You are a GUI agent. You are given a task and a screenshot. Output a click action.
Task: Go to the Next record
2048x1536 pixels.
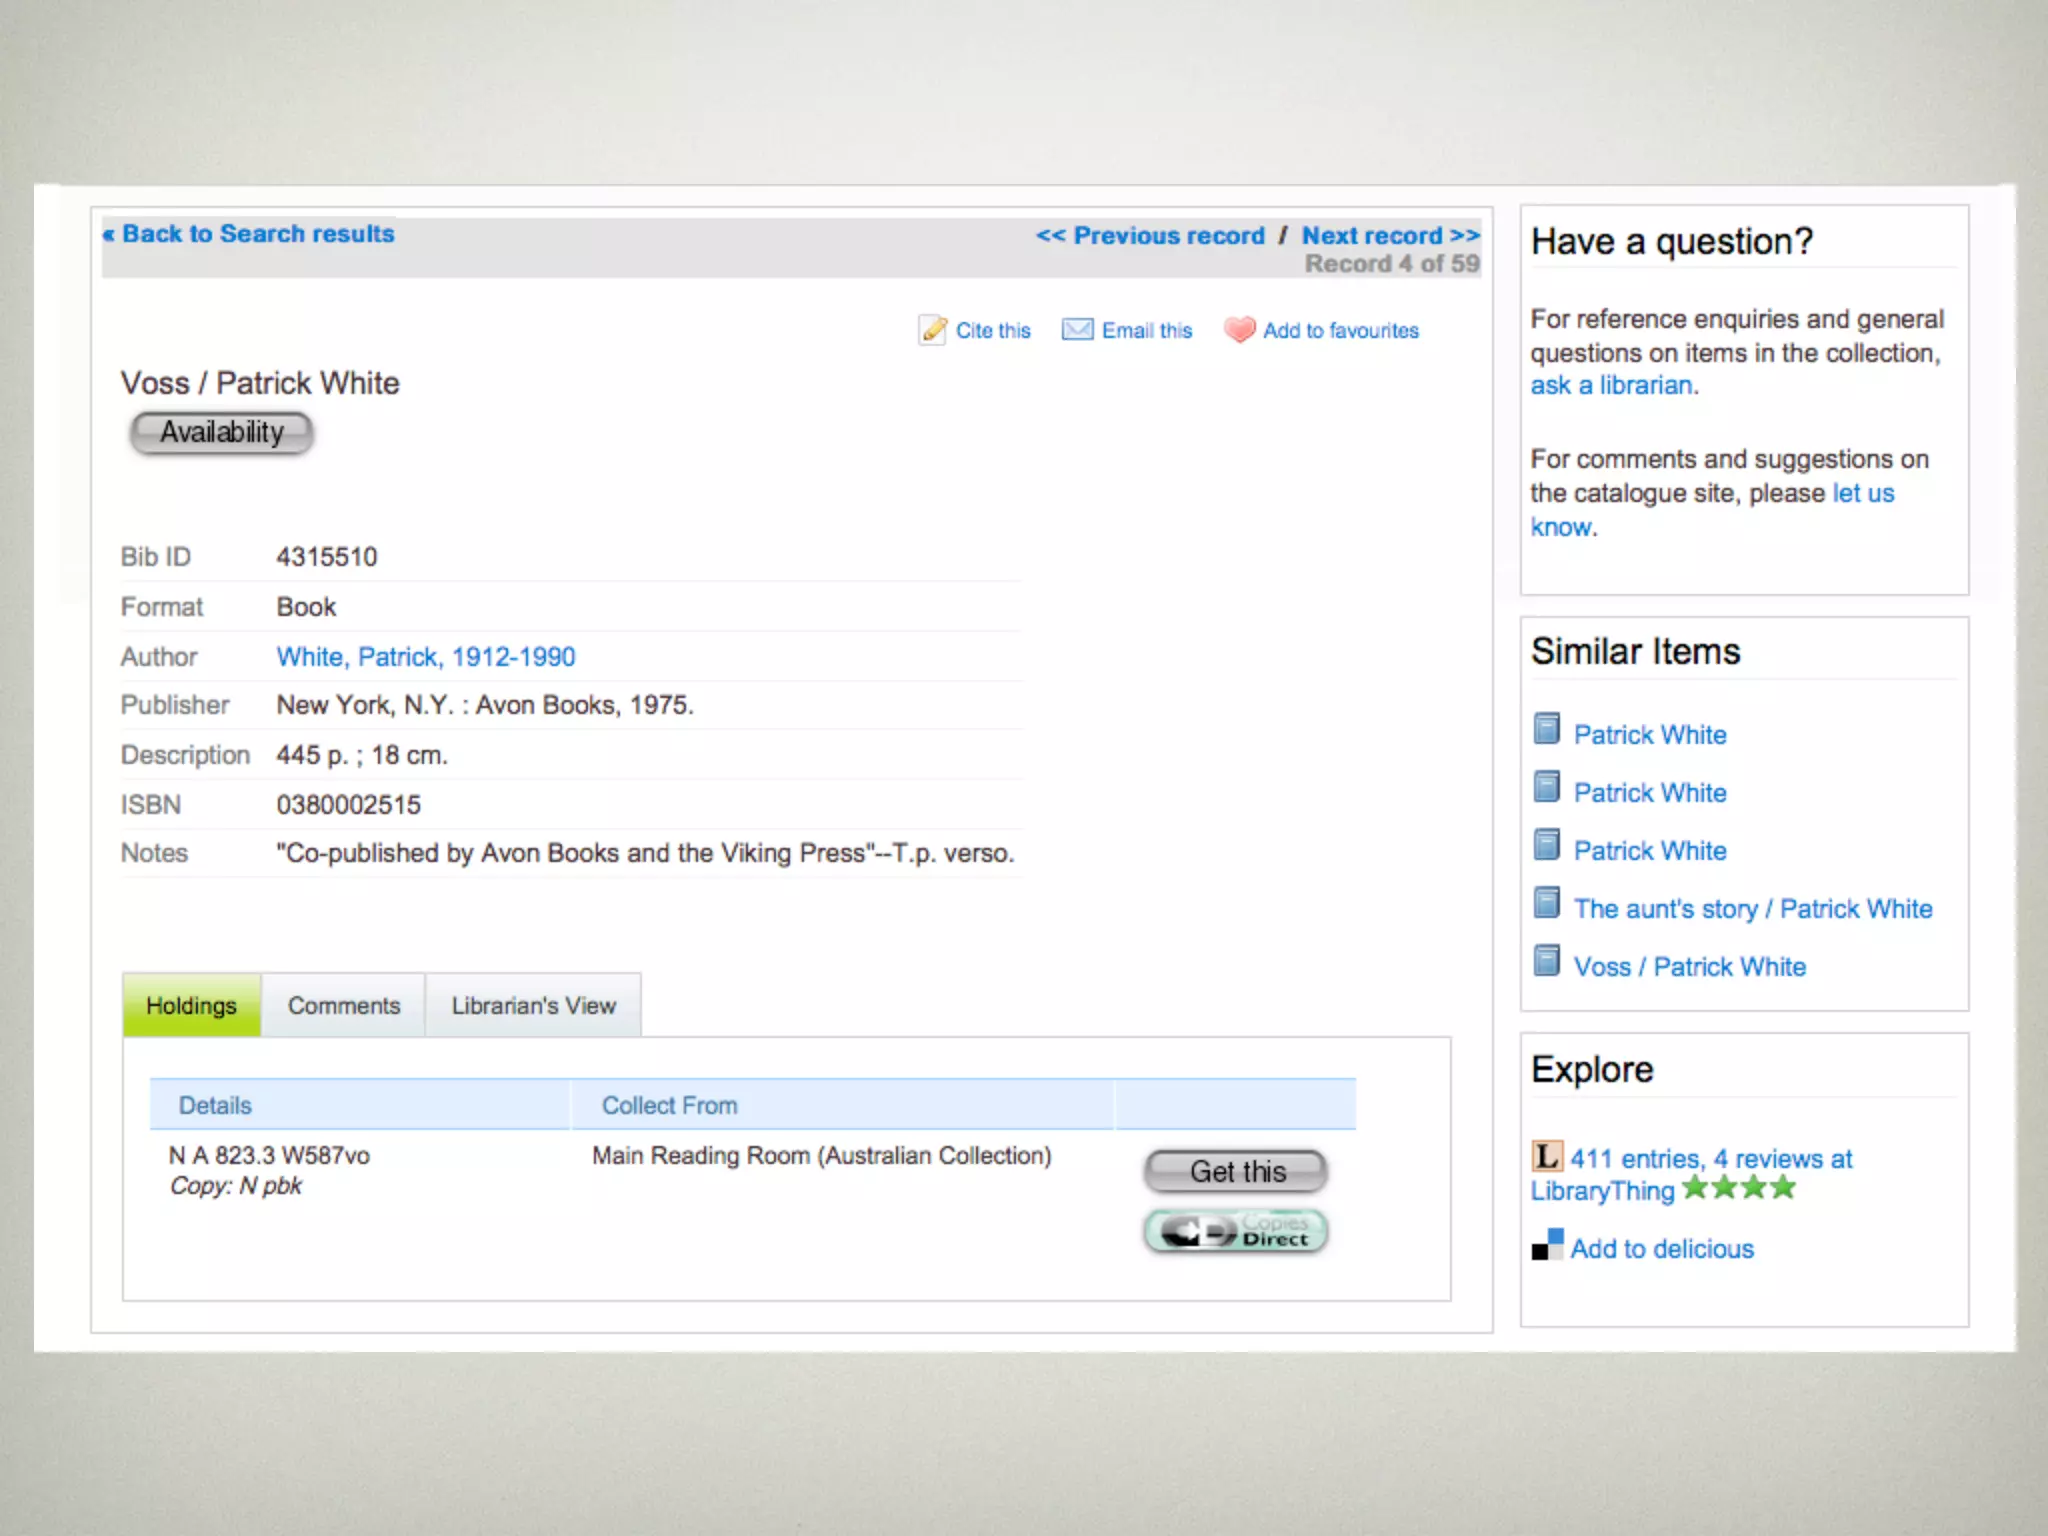tap(1390, 236)
